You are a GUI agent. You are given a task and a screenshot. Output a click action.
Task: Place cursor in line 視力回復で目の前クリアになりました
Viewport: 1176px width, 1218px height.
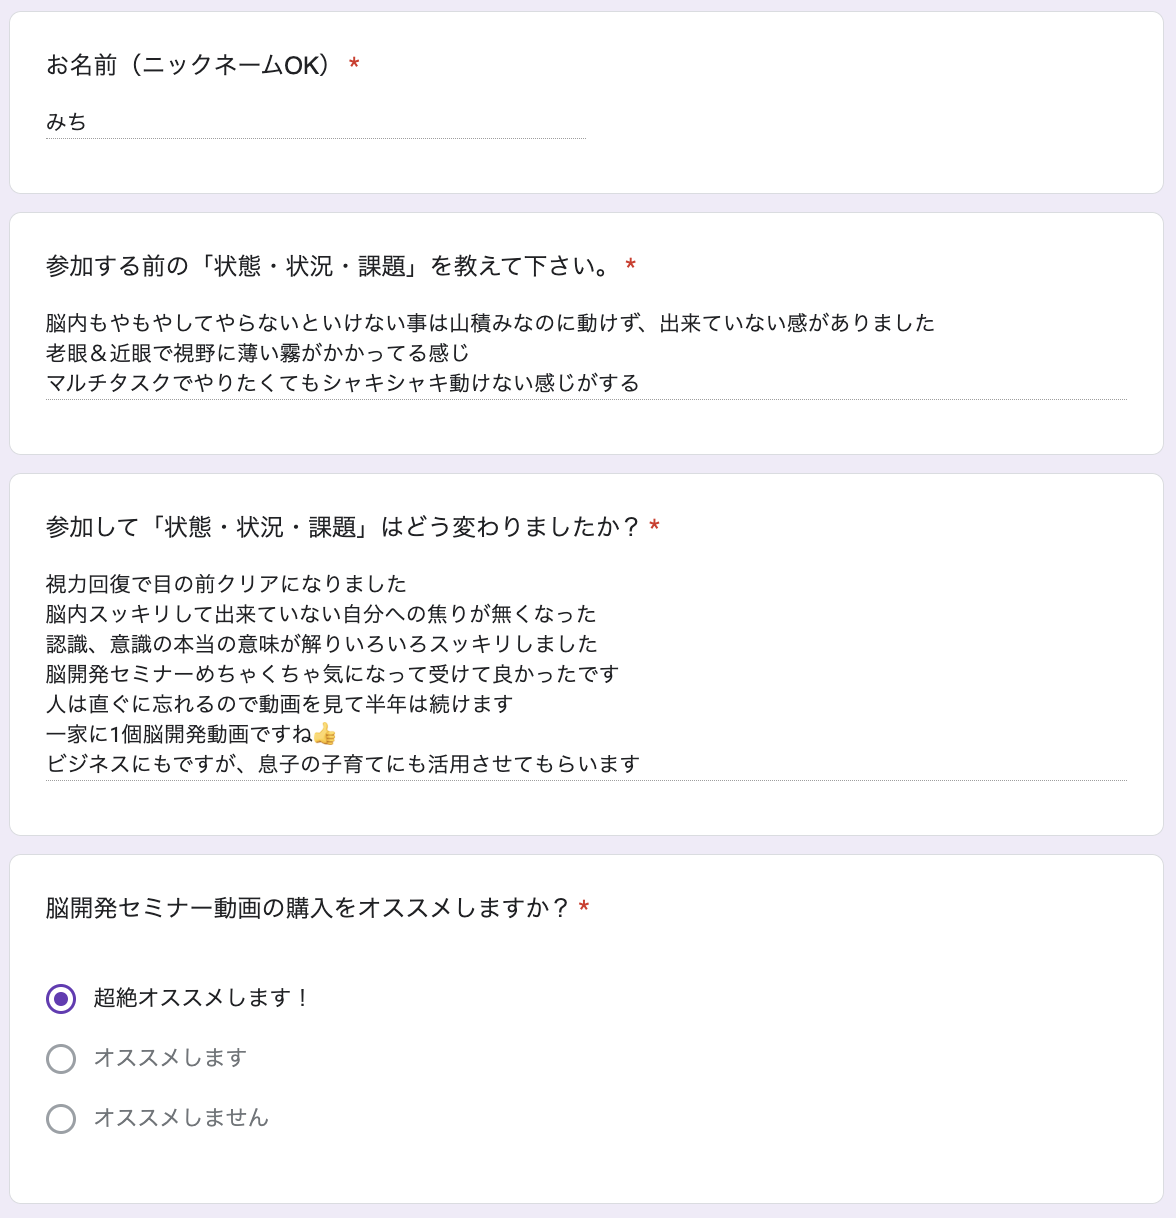[227, 584]
